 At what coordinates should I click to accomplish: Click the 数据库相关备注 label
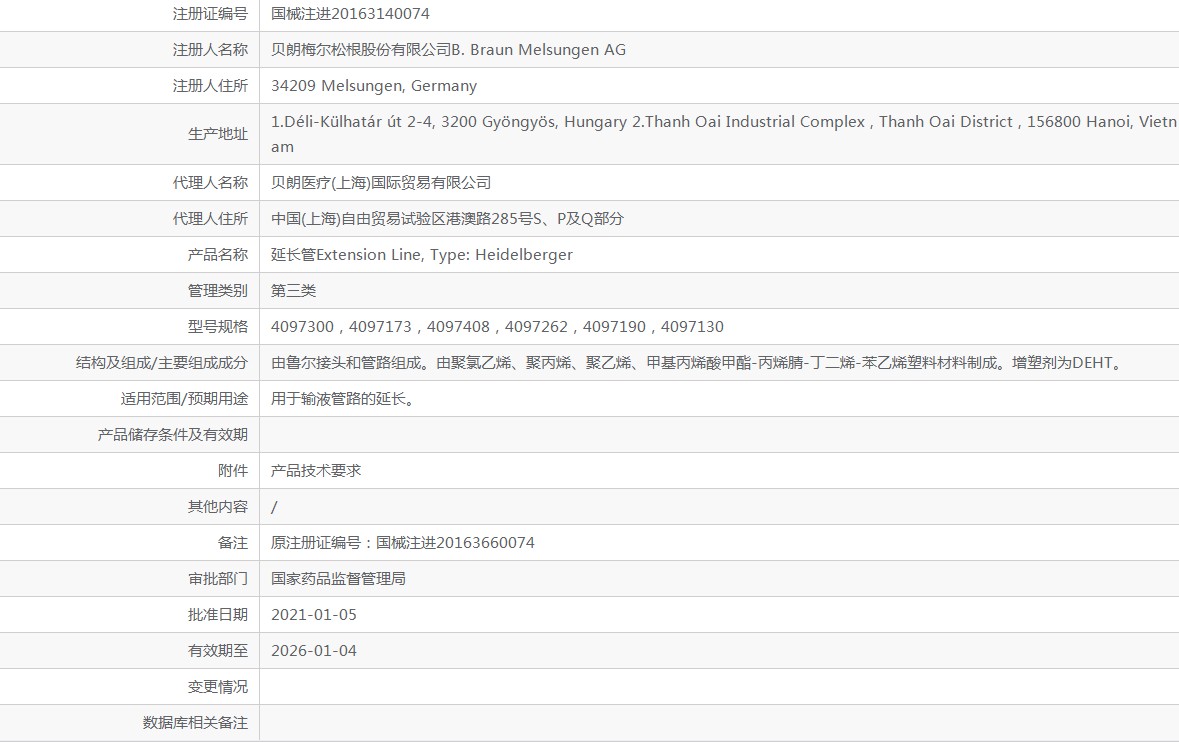[195, 723]
